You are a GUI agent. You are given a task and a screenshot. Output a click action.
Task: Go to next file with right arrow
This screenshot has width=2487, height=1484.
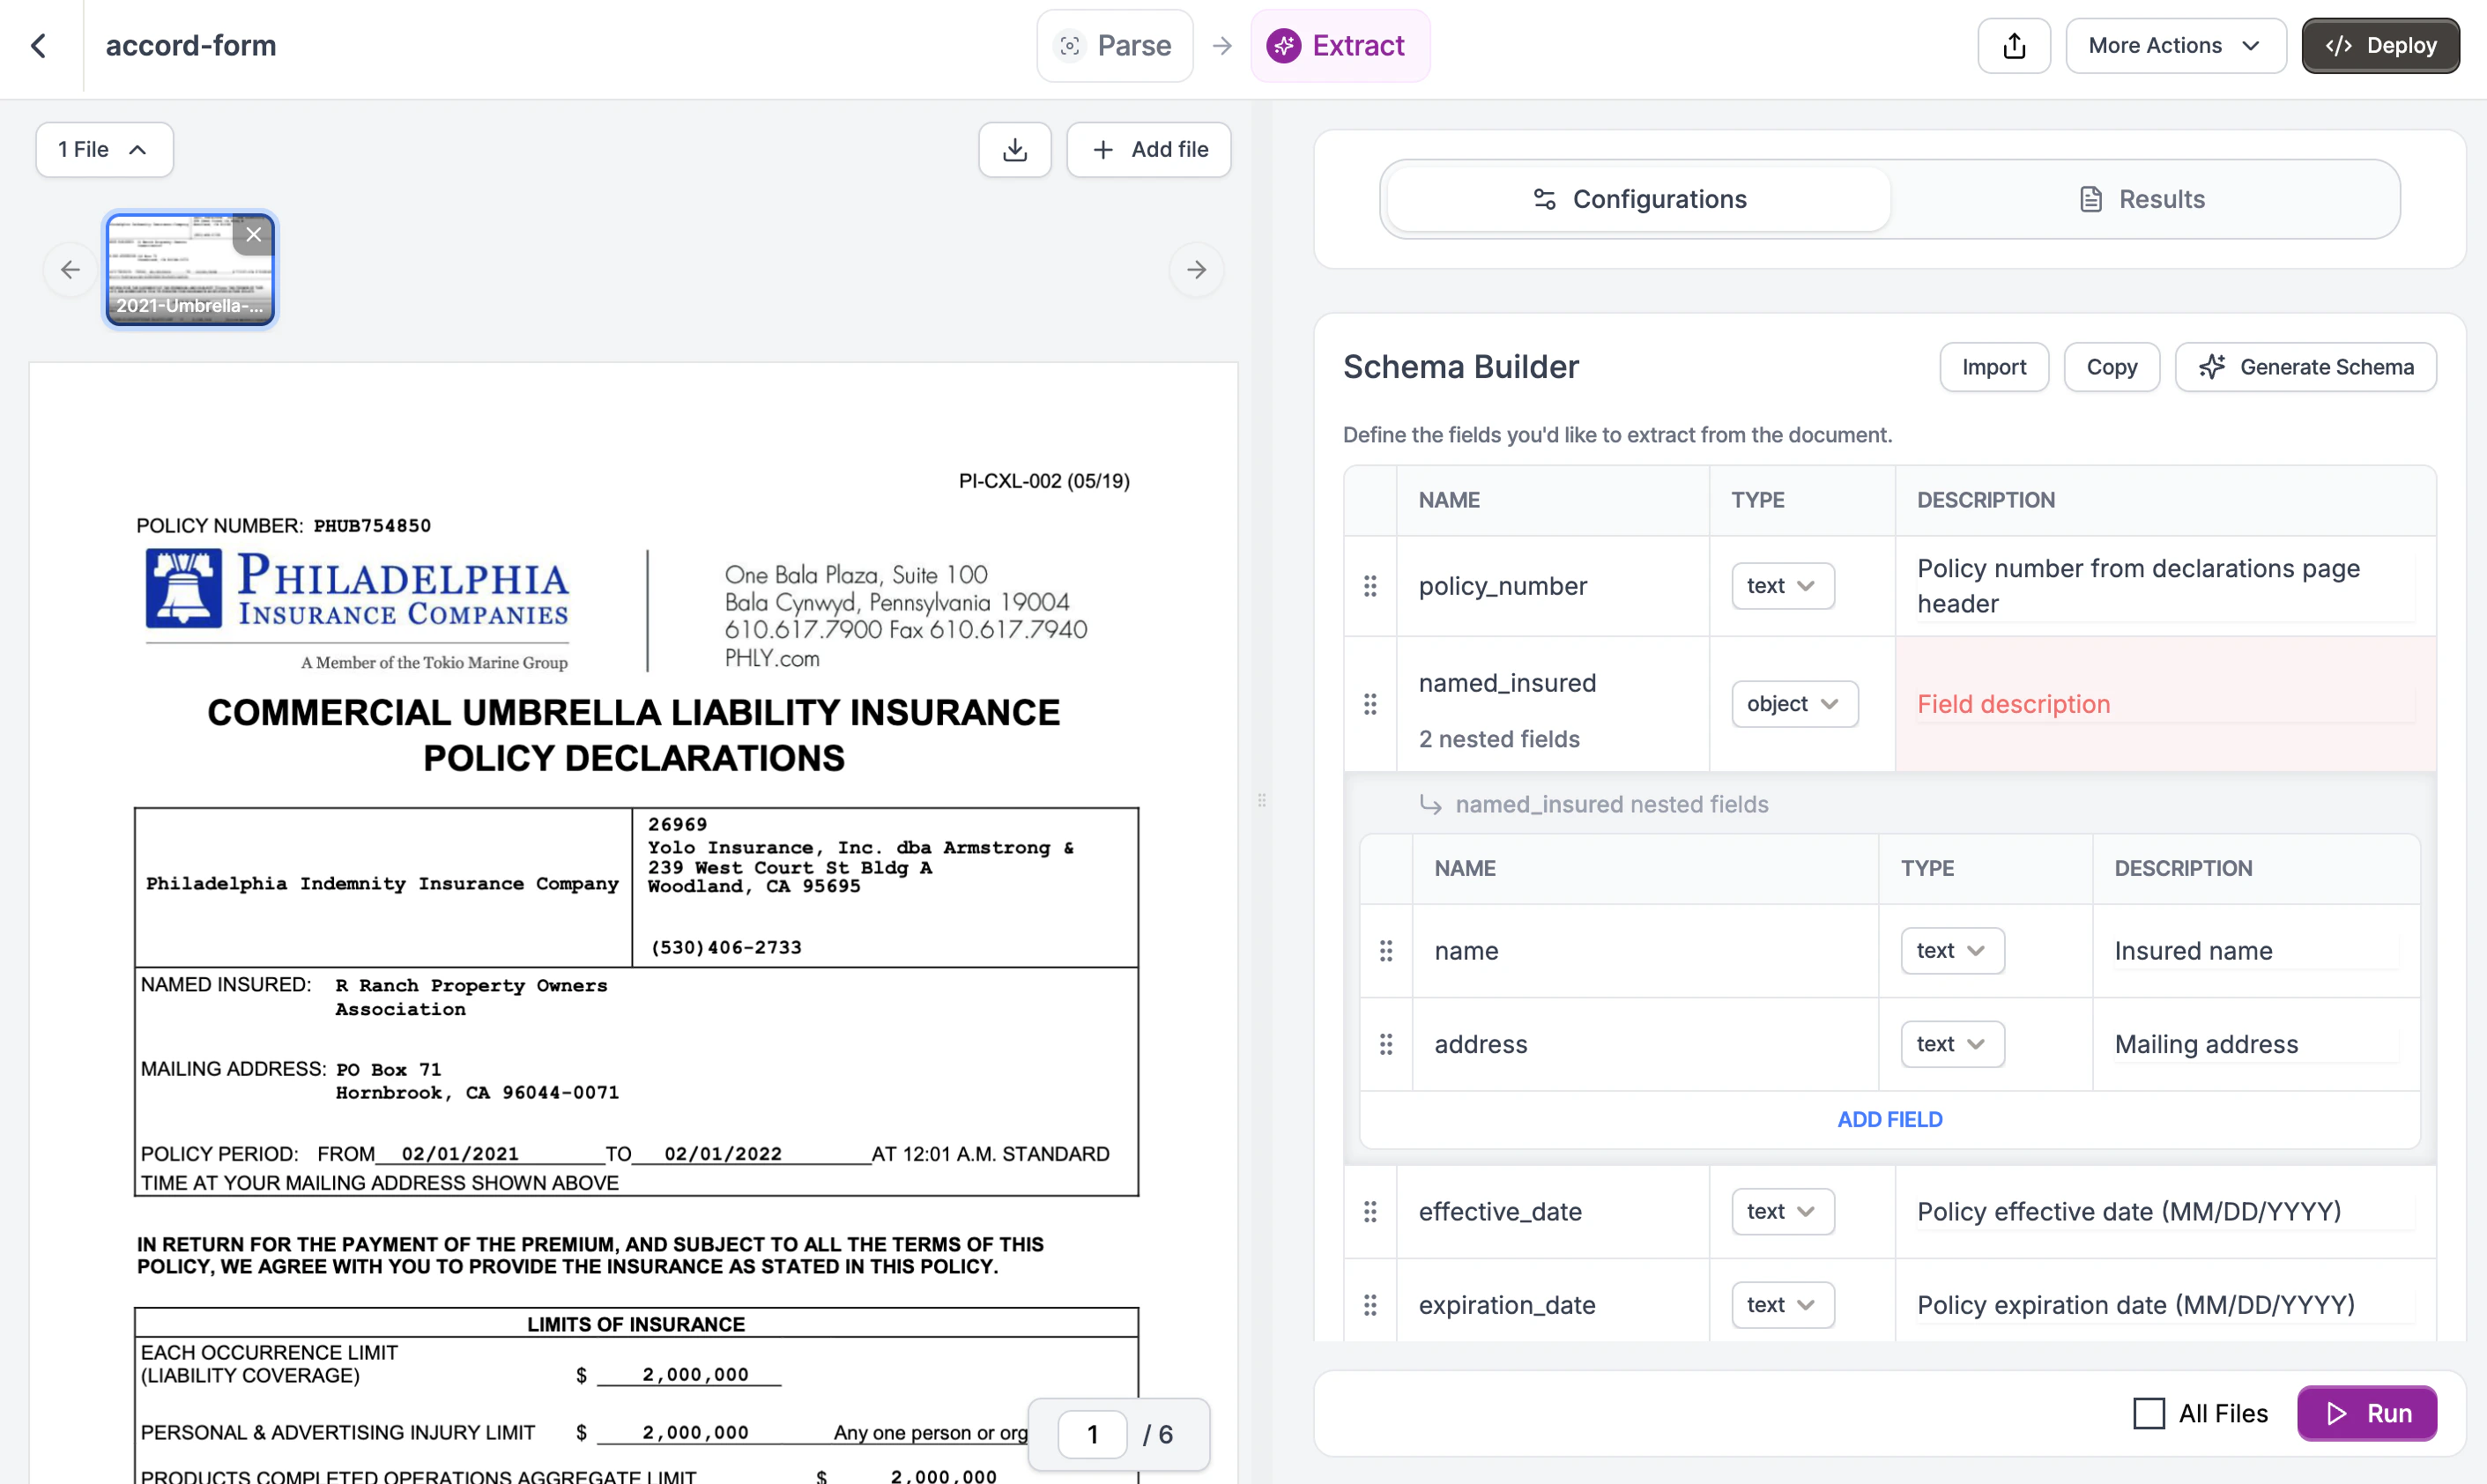(1196, 269)
